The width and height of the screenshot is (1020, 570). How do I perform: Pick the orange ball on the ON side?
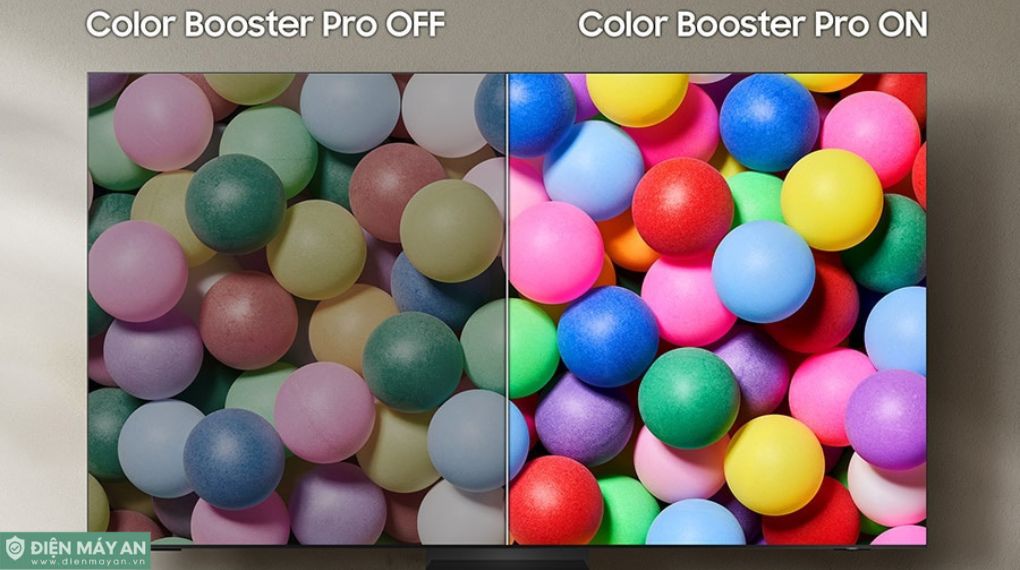point(626,242)
